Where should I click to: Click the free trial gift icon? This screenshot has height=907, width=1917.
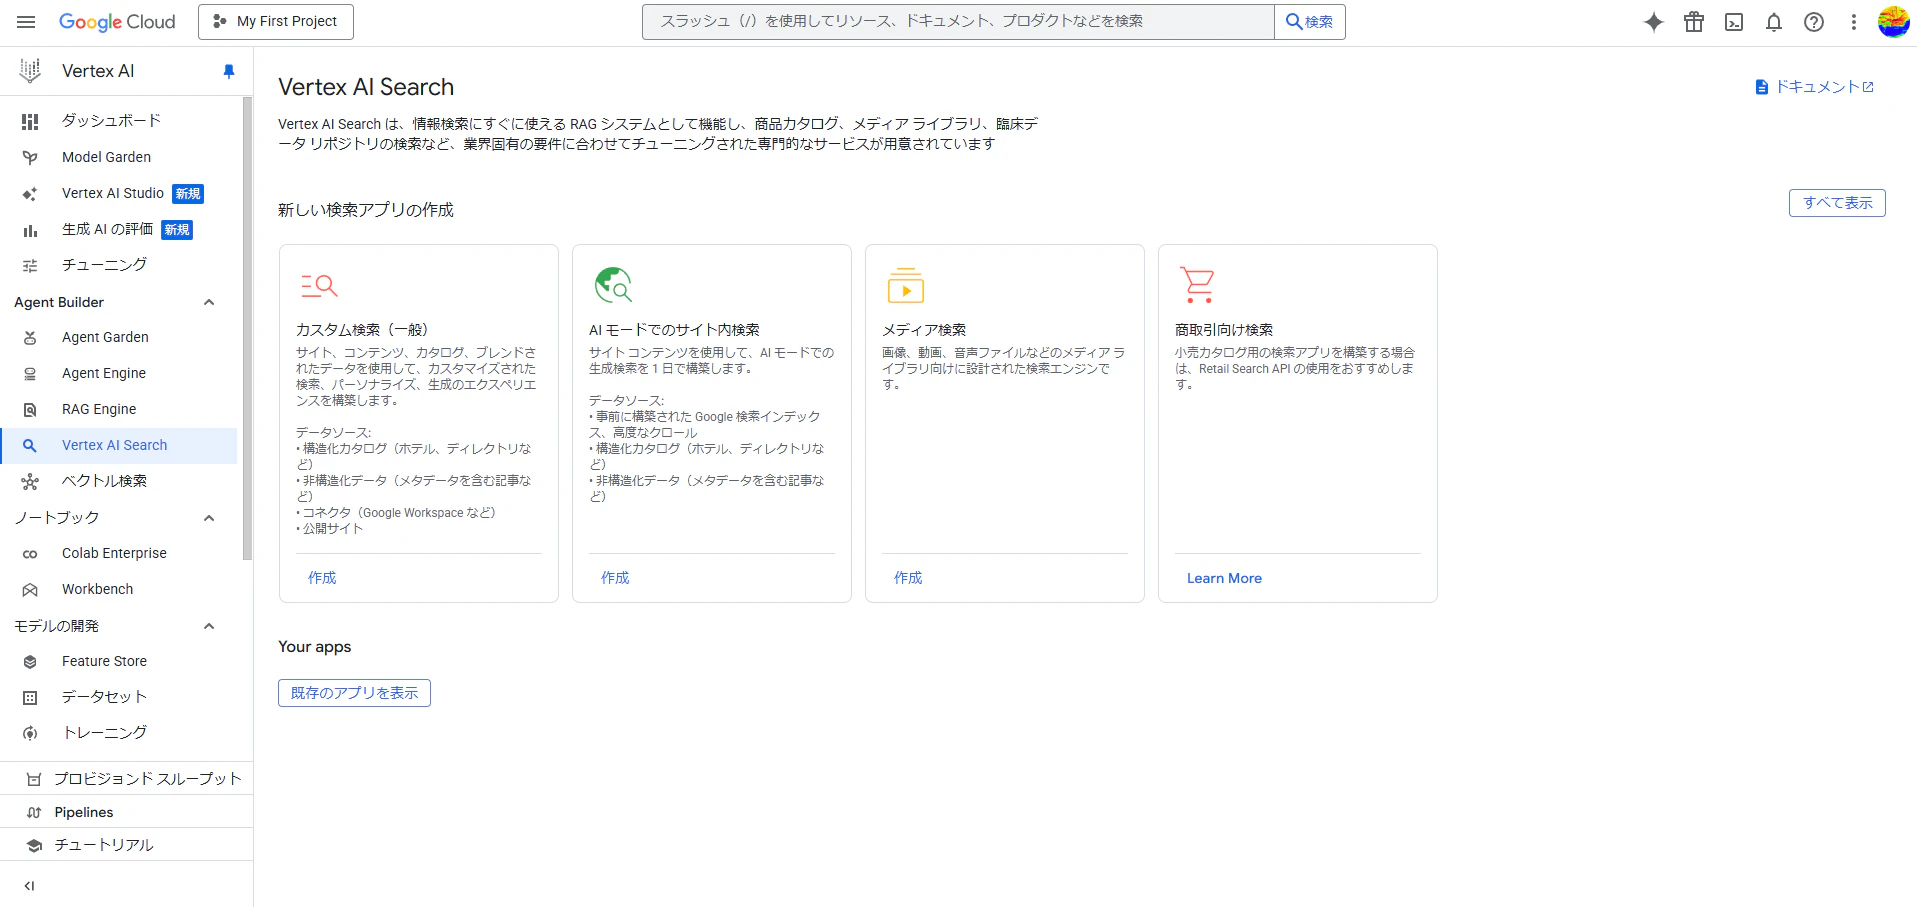pyautogui.click(x=1694, y=22)
